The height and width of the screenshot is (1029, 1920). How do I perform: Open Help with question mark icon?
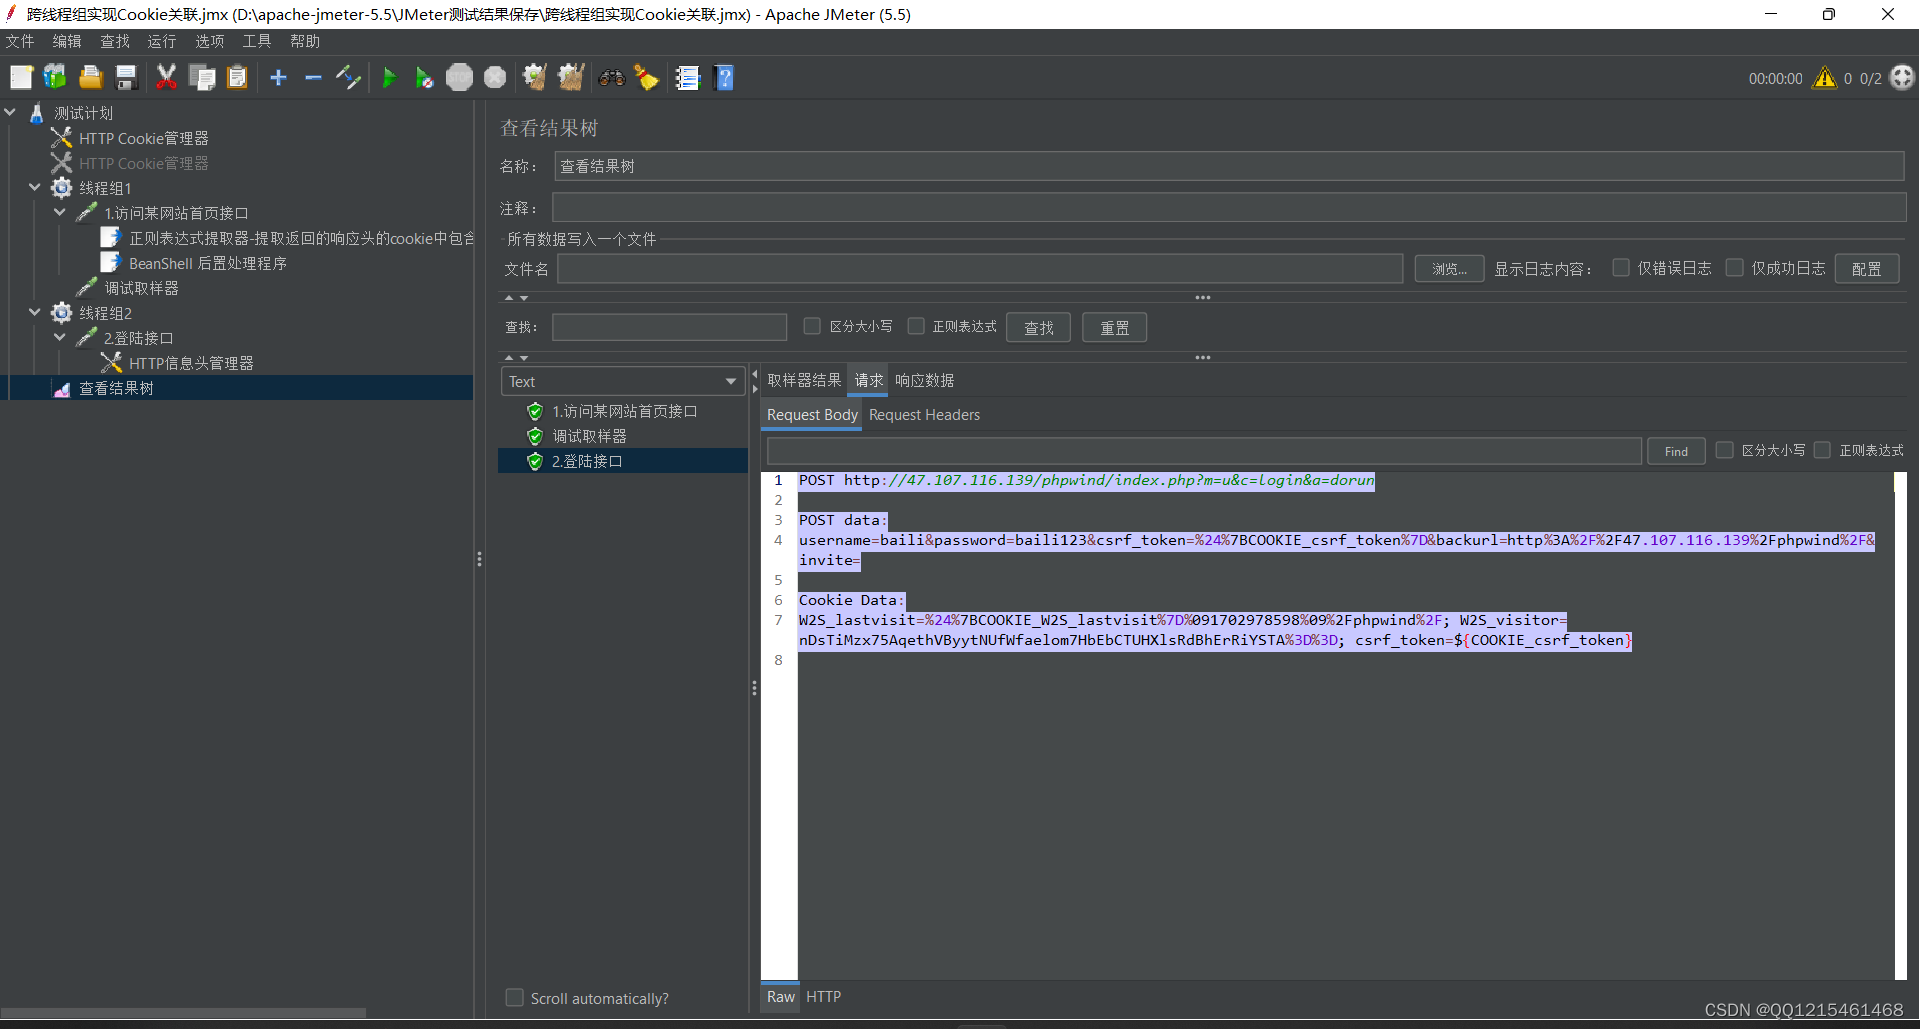click(725, 77)
